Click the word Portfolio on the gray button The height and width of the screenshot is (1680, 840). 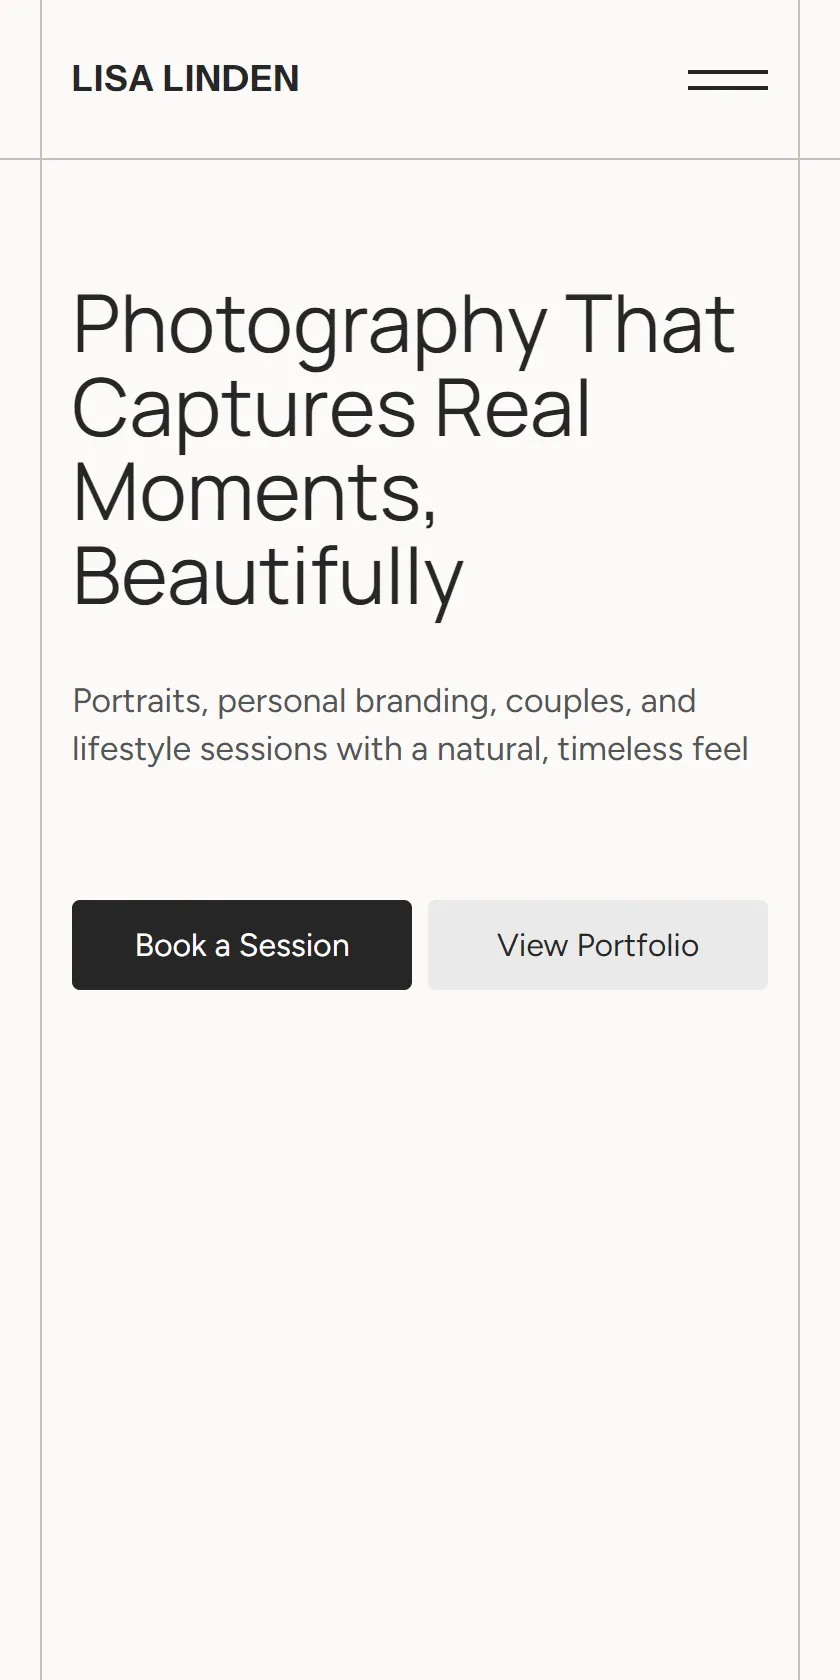point(638,945)
